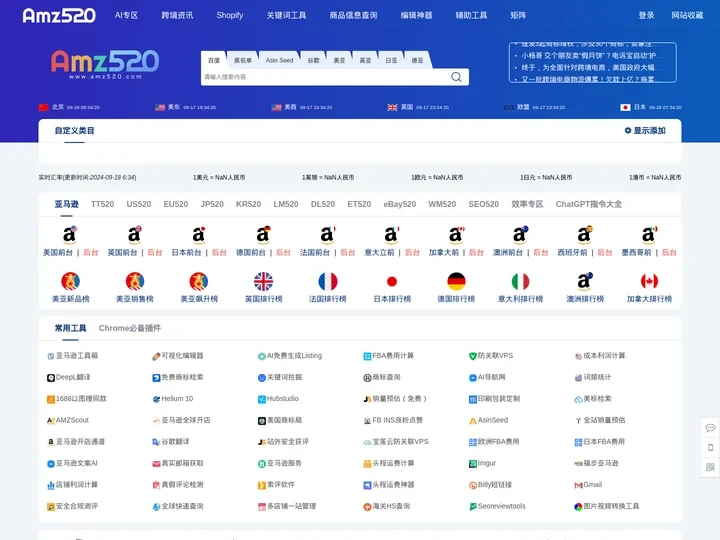Open the 美国前台 Amazon icon

pyautogui.click(x=70, y=234)
